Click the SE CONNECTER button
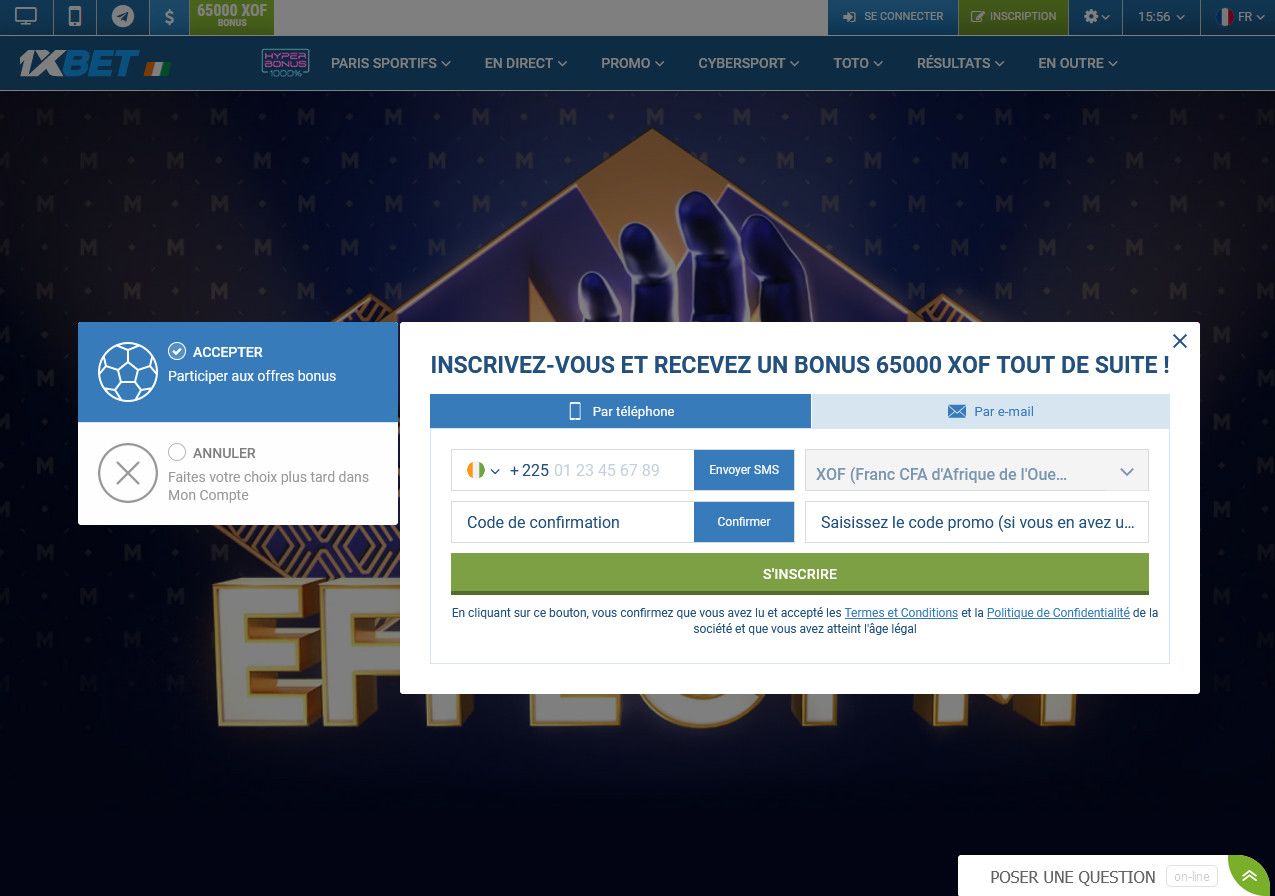Viewport: 1275px width, 896px height. click(x=892, y=17)
